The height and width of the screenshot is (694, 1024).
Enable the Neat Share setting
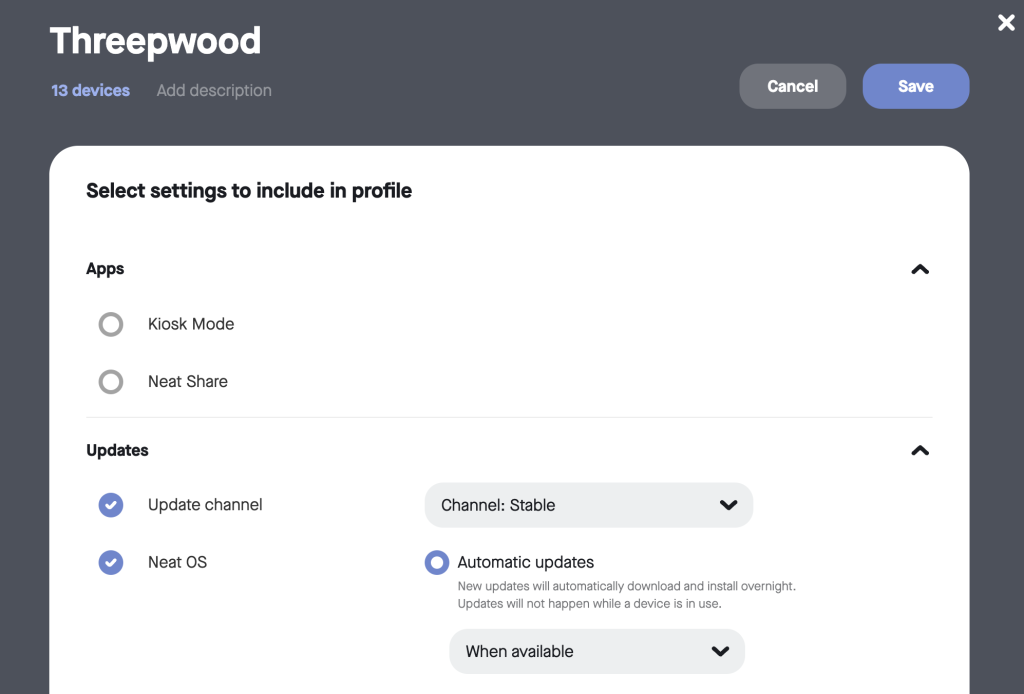pos(110,381)
